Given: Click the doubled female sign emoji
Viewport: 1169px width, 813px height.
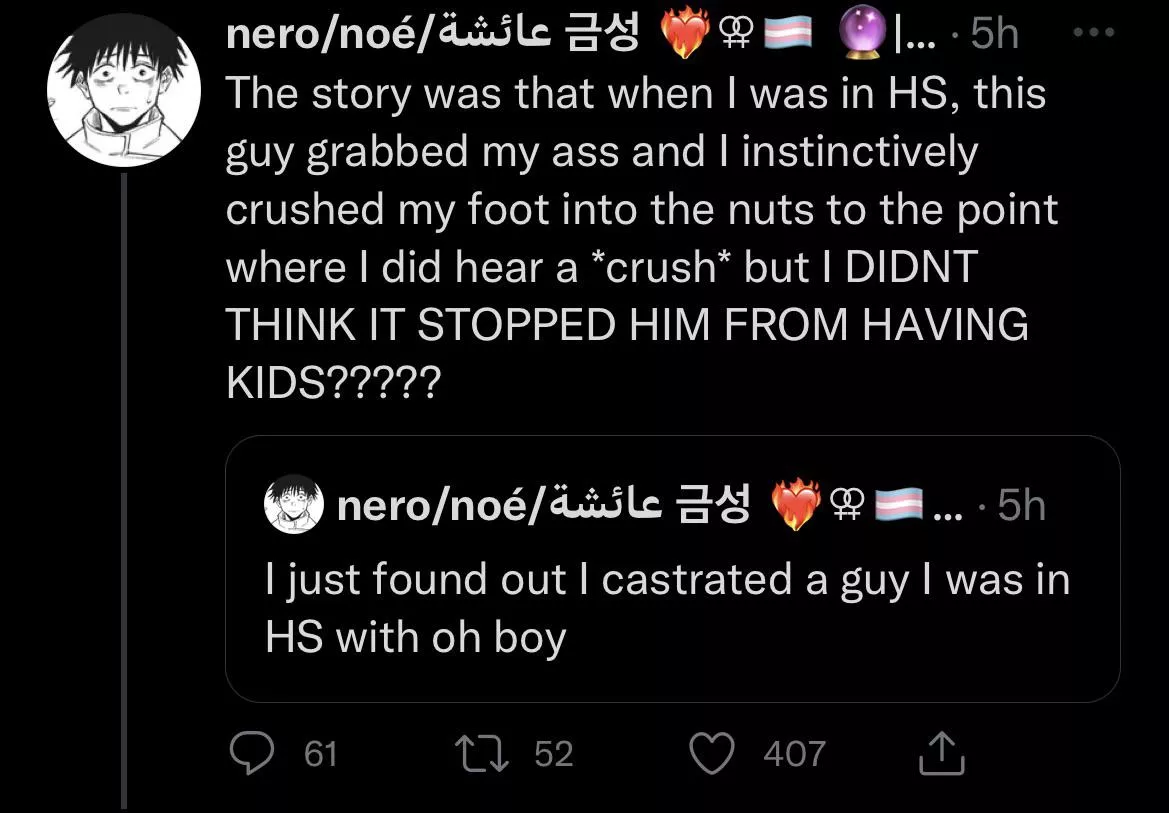Looking at the screenshot, I should [x=737, y=31].
